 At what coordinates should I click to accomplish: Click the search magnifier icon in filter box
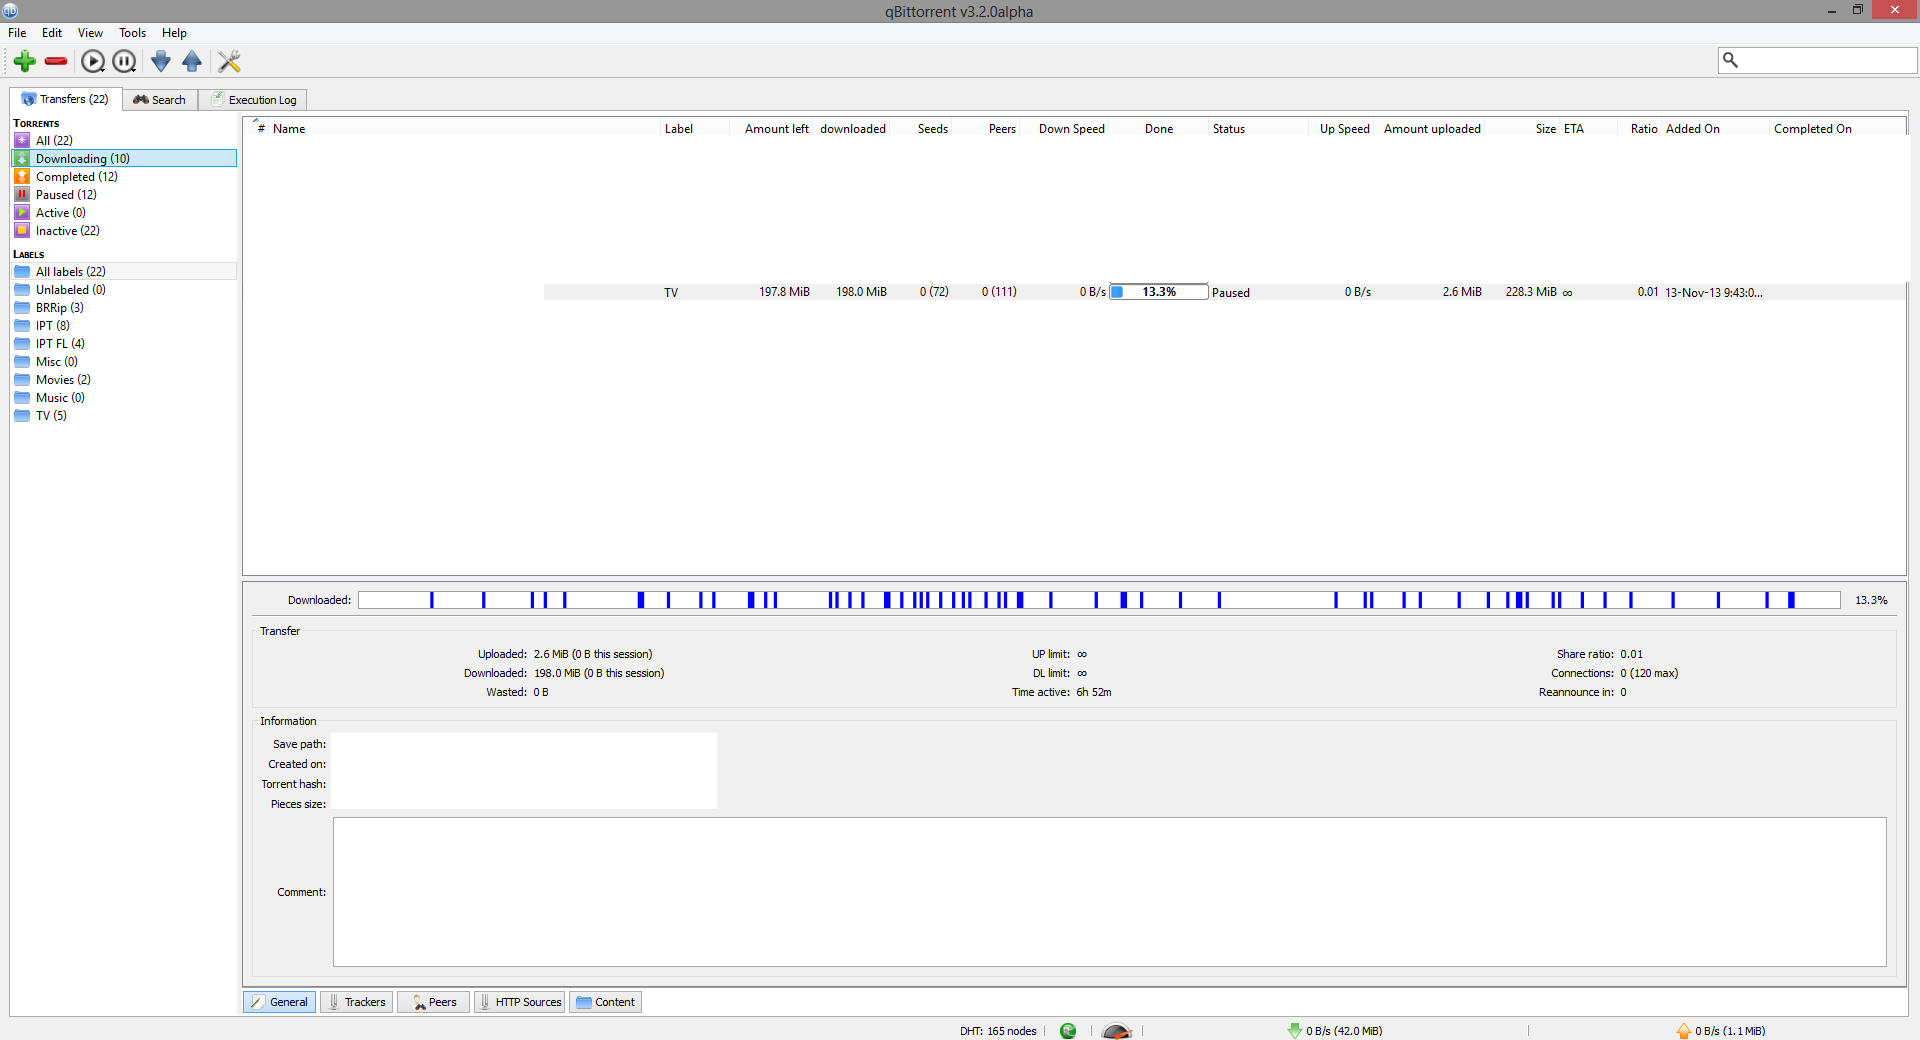(x=1730, y=60)
